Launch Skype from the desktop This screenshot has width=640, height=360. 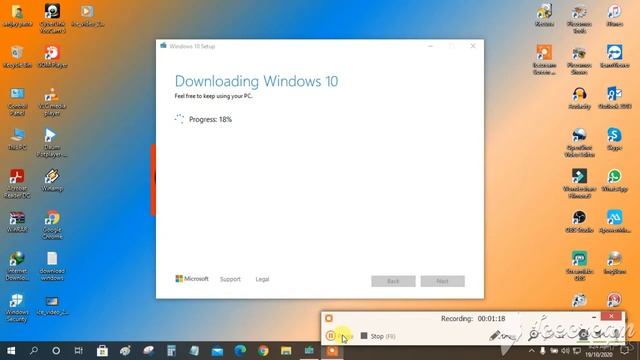614,139
